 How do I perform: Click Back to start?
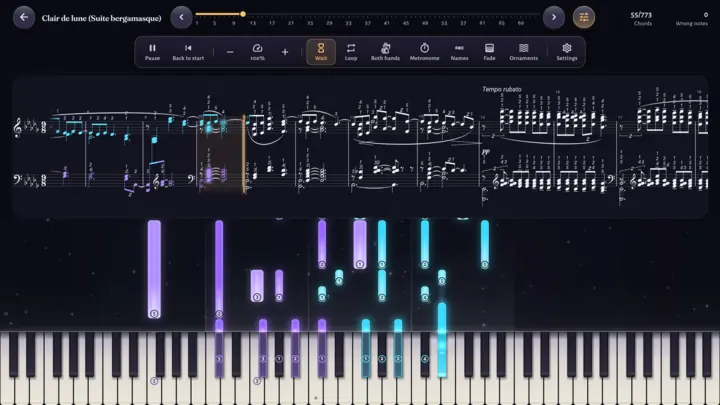pos(188,52)
